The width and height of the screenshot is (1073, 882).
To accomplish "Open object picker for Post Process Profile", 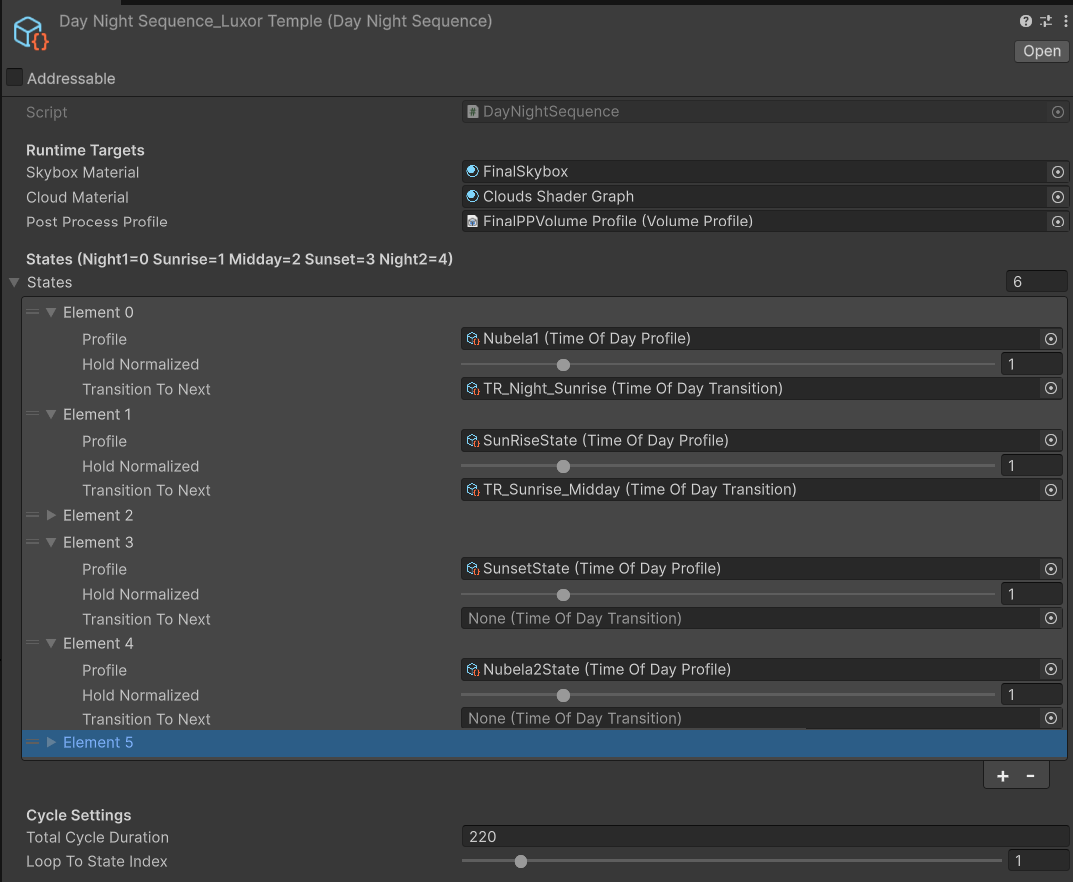I will coord(1057,222).
